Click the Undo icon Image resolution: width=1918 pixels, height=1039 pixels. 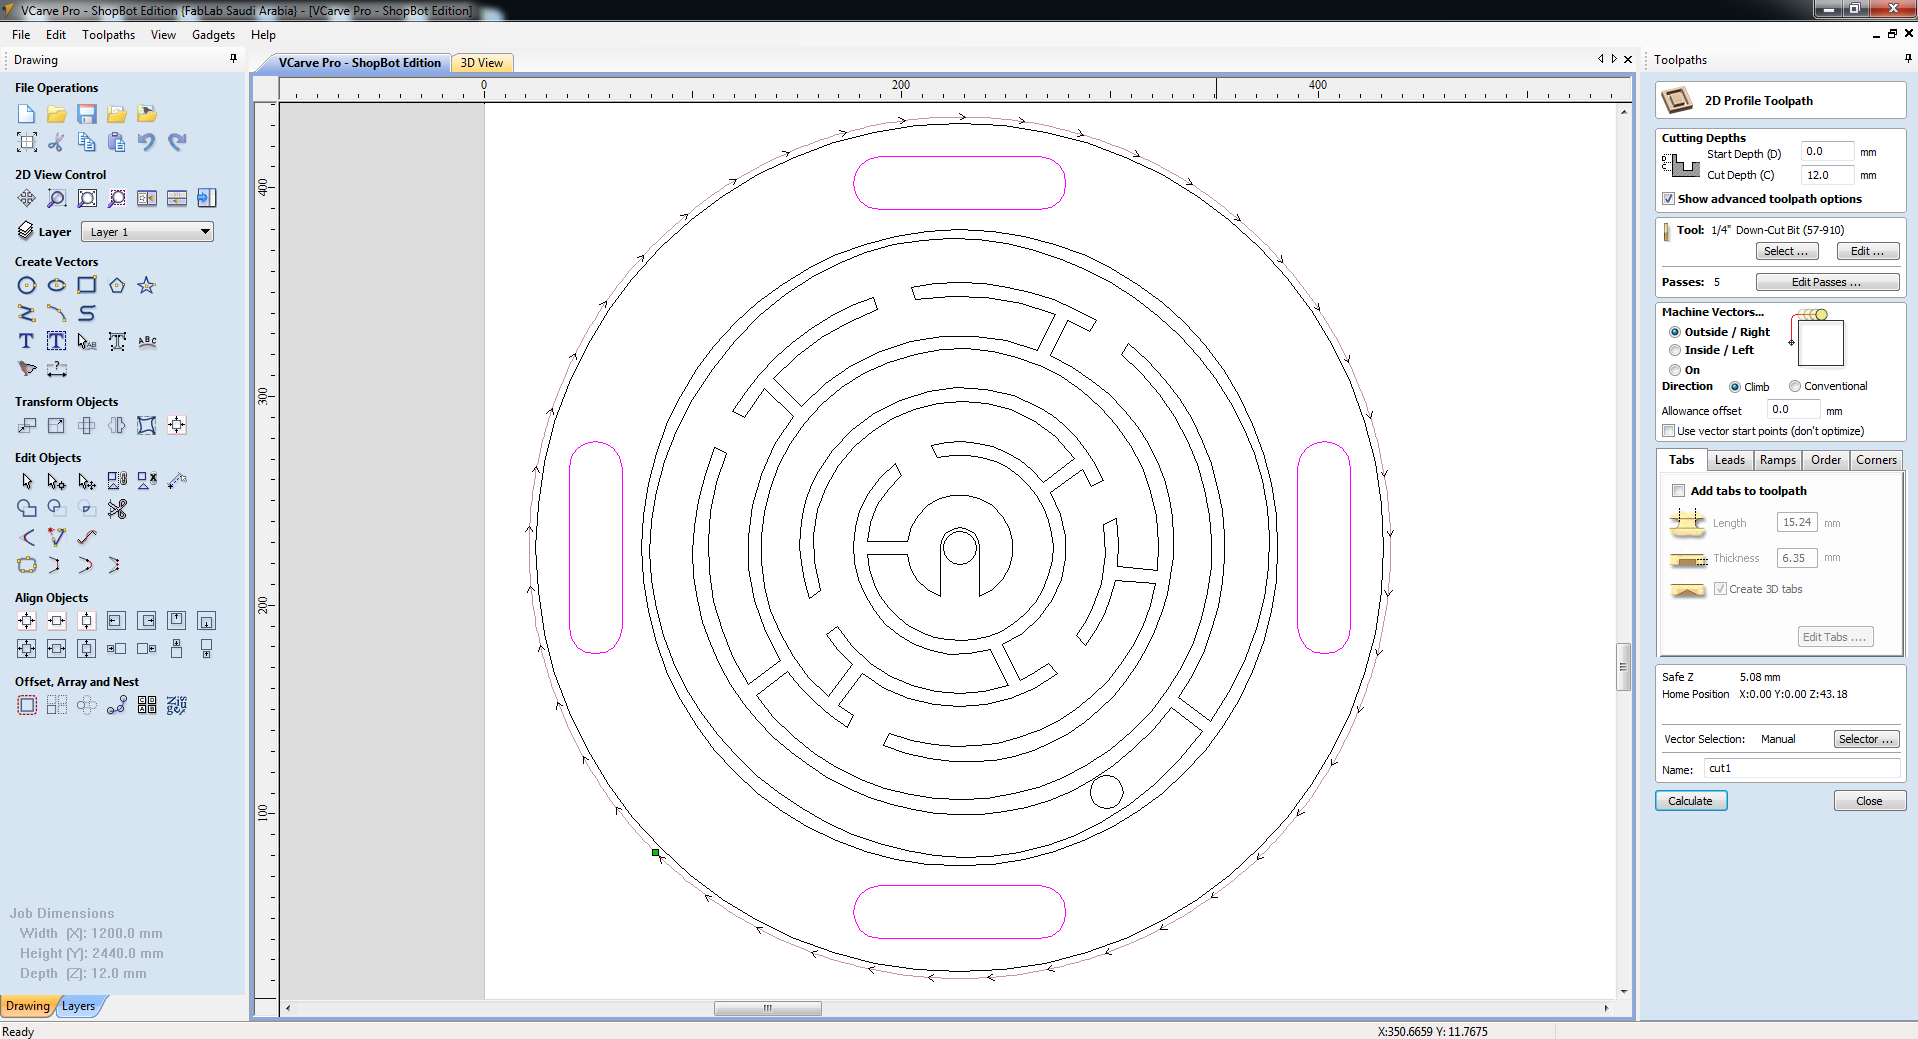pos(147,142)
